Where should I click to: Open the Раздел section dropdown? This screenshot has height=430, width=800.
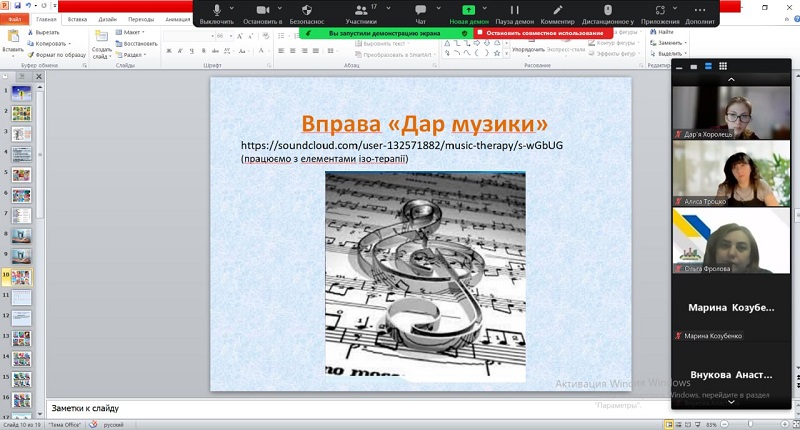132,55
